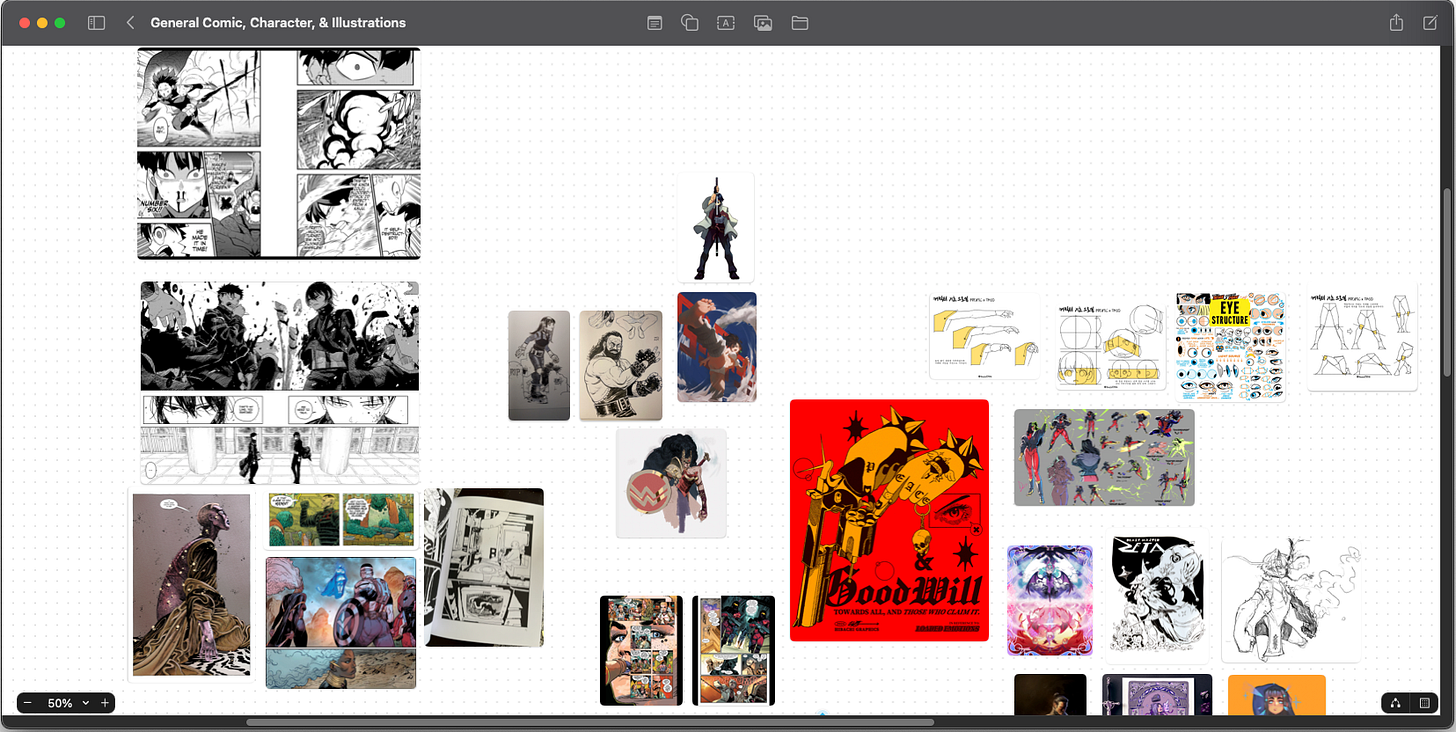The height and width of the screenshot is (732, 1456).
Task: Select the red Good Will pistol poster
Action: tap(889, 520)
